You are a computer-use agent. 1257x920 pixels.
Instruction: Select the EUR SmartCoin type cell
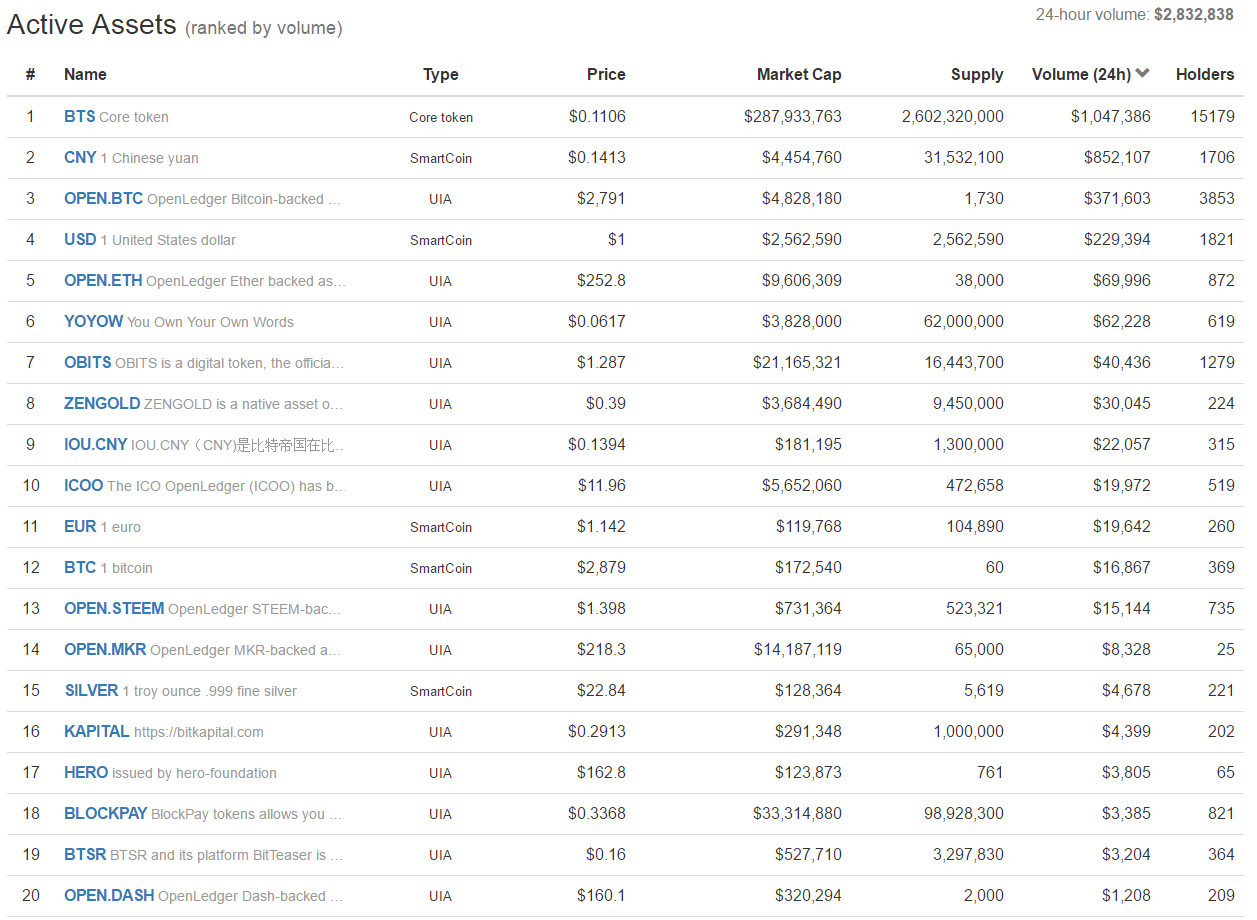coord(441,527)
